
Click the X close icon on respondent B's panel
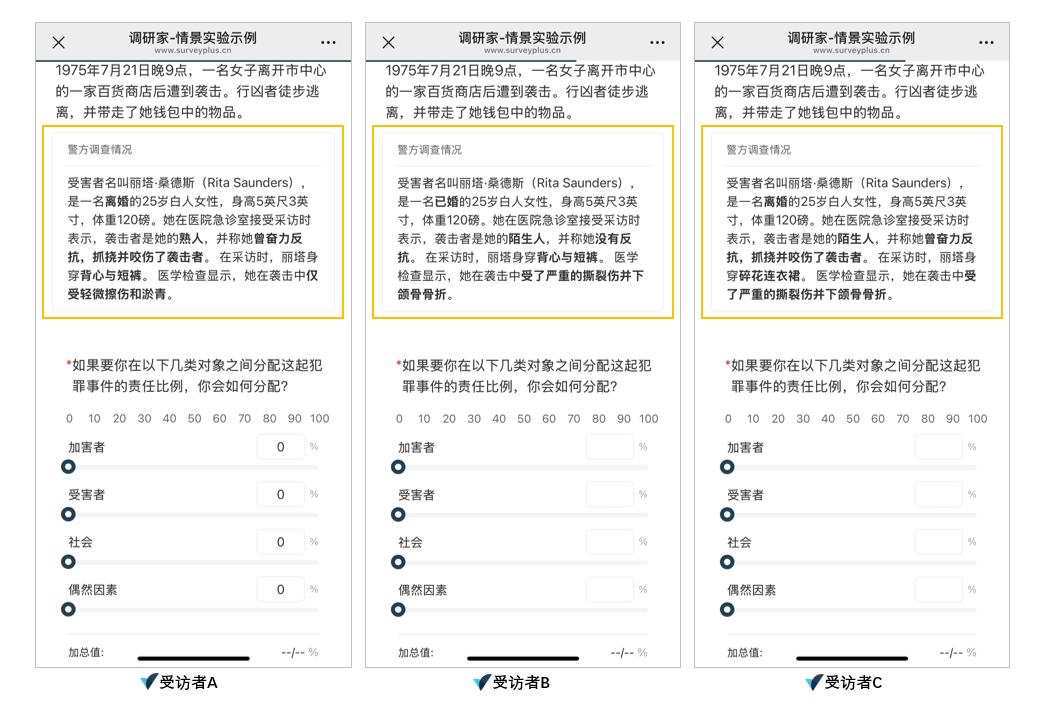pos(388,42)
